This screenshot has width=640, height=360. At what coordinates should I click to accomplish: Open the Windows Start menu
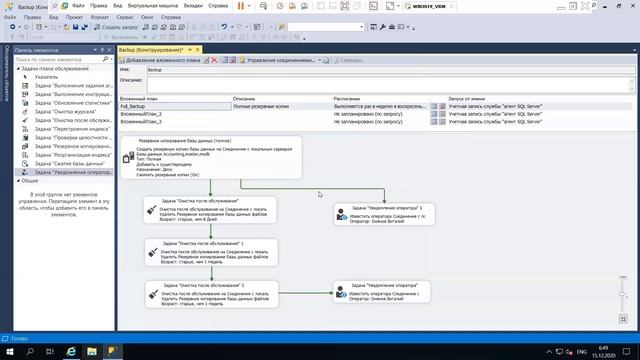coord(10,351)
